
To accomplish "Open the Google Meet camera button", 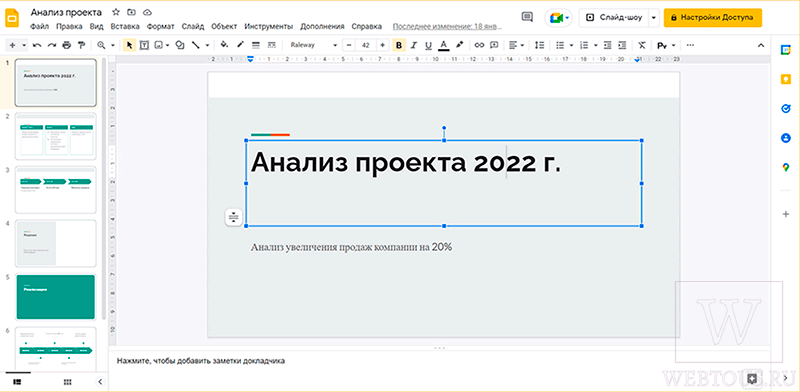I will 559,17.
